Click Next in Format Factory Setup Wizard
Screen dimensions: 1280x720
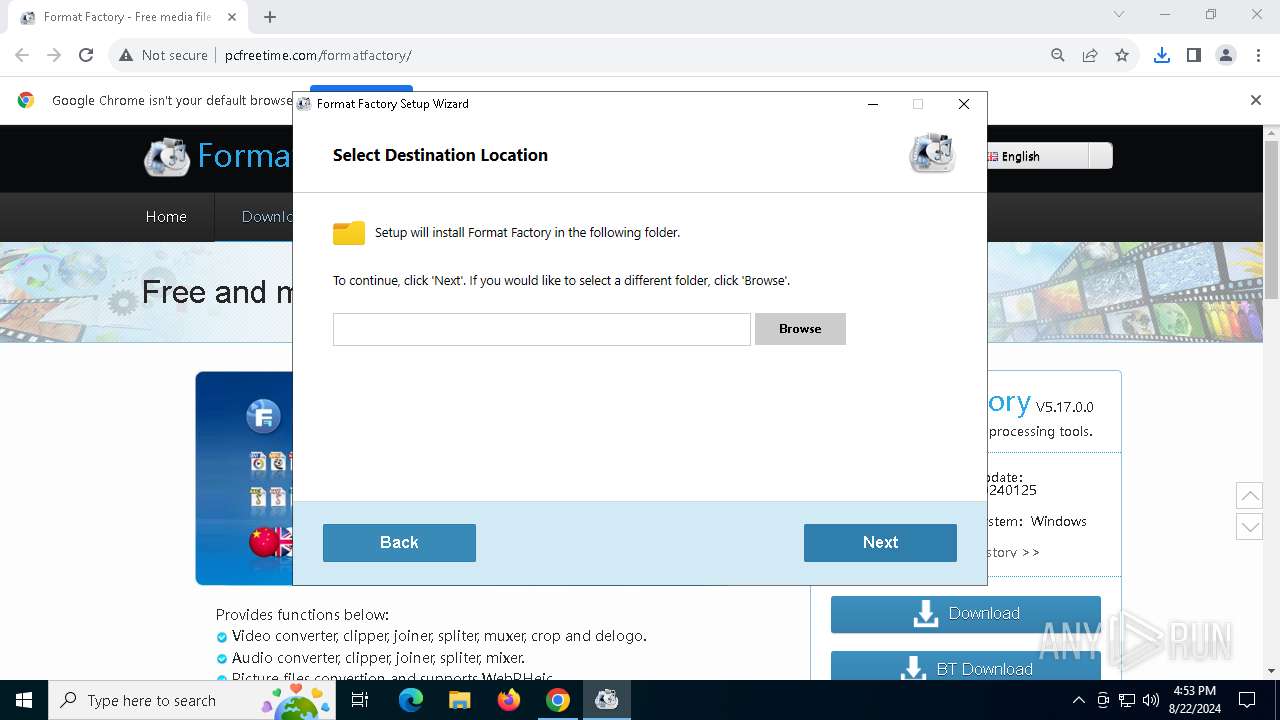[880, 542]
